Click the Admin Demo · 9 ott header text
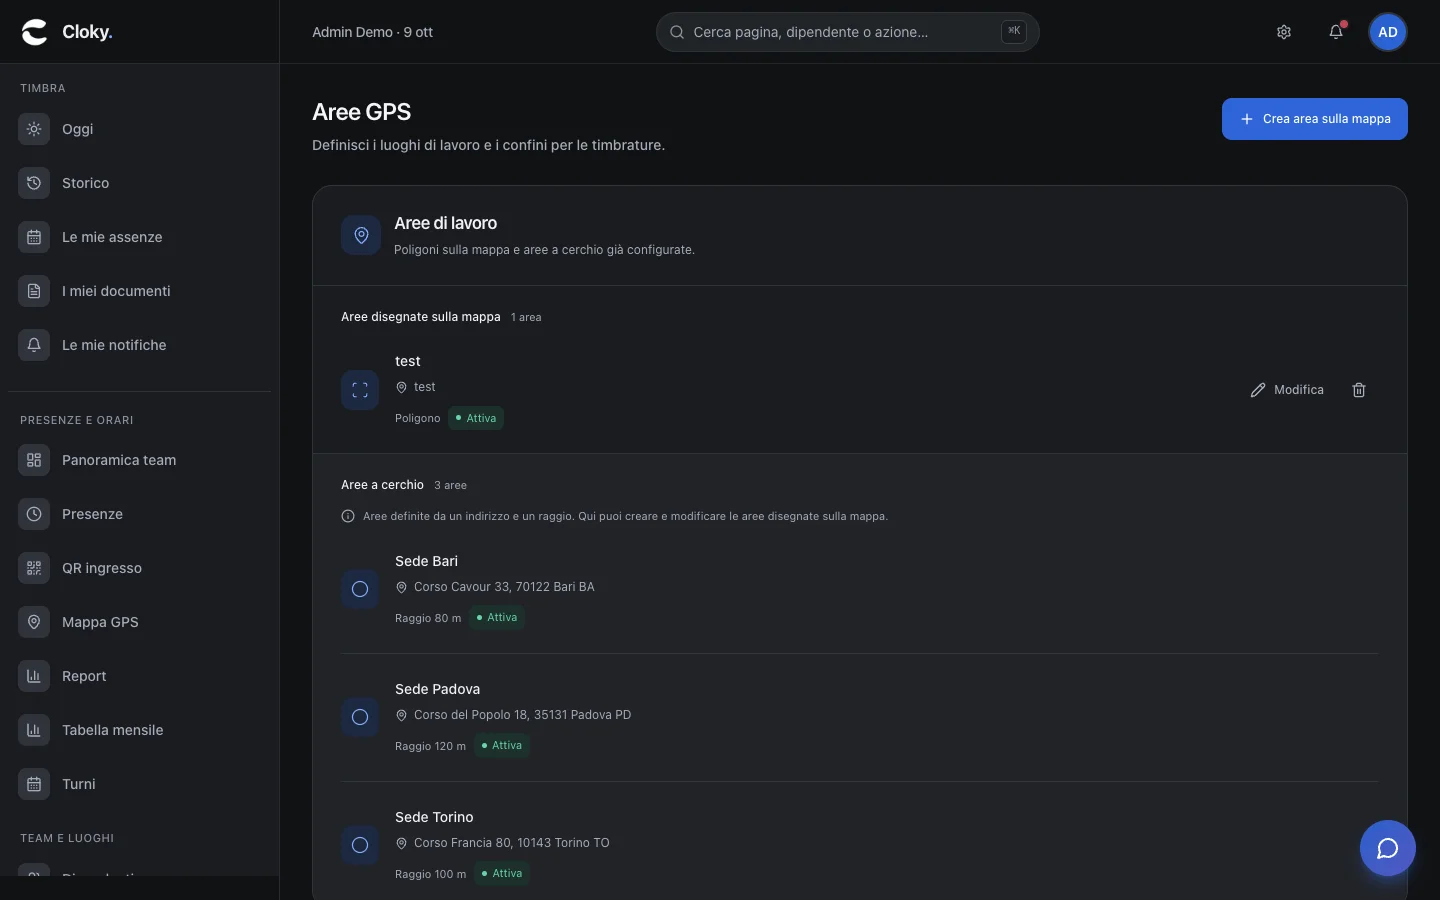Viewport: 1440px width, 900px height. click(x=372, y=32)
